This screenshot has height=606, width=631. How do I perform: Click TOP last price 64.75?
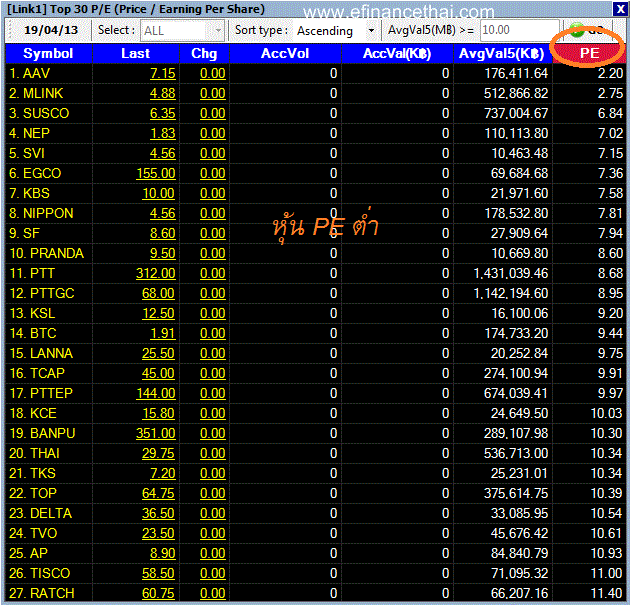coord(158,494)
